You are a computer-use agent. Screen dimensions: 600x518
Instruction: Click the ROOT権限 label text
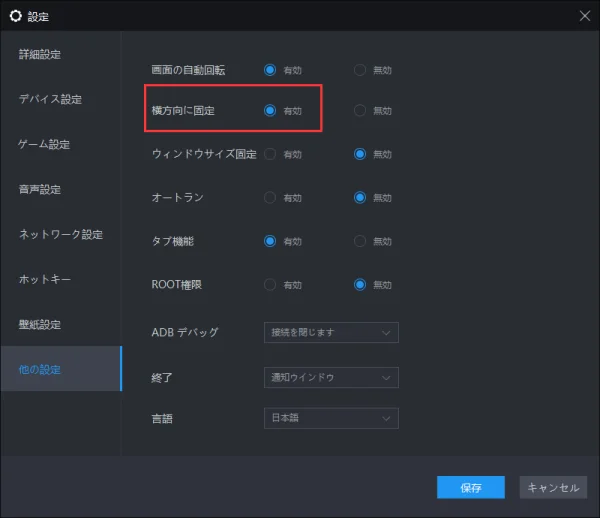[176, 285]
